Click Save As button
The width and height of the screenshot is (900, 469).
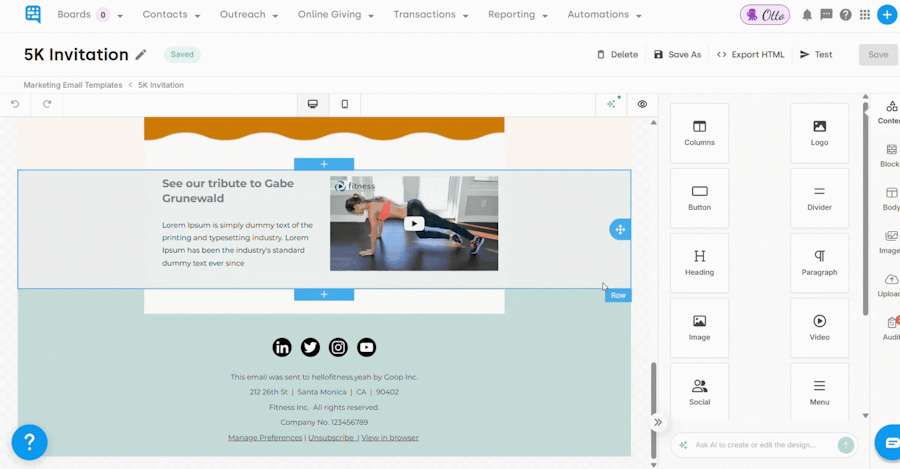tap(677, 55)
